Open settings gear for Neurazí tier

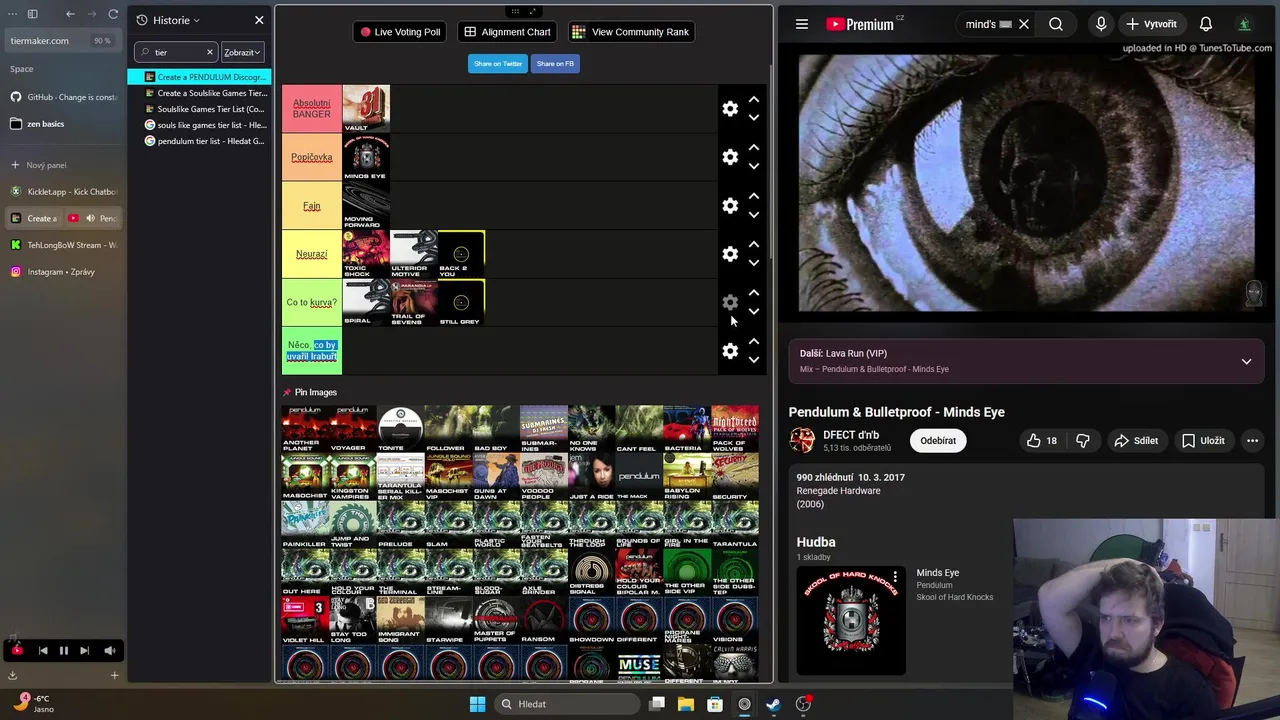tap(730, 254)
